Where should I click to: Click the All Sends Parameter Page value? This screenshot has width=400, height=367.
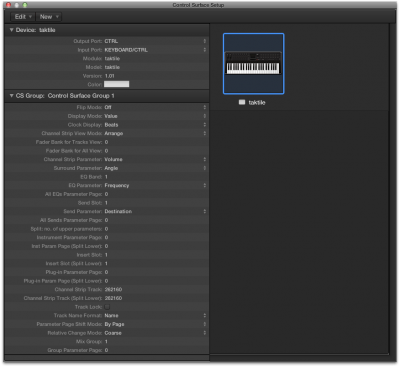pyautogui.click(x=106, y=220)
